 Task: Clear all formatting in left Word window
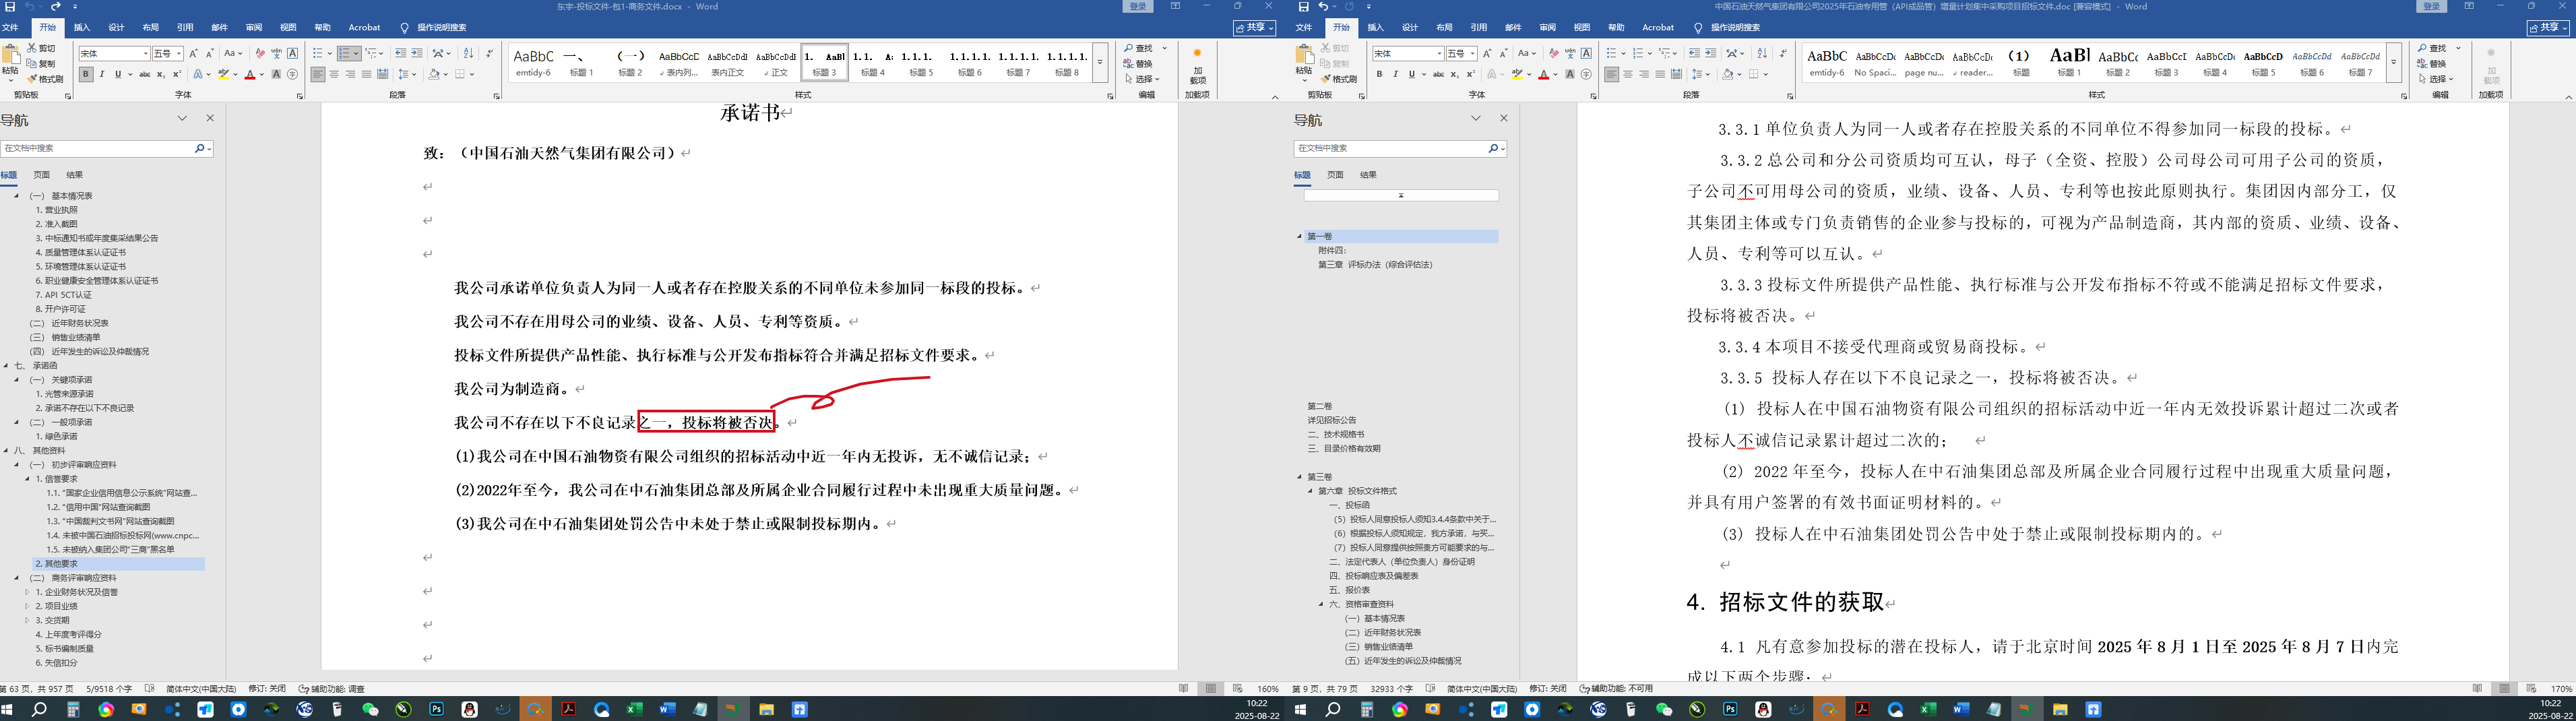point(260,53)
